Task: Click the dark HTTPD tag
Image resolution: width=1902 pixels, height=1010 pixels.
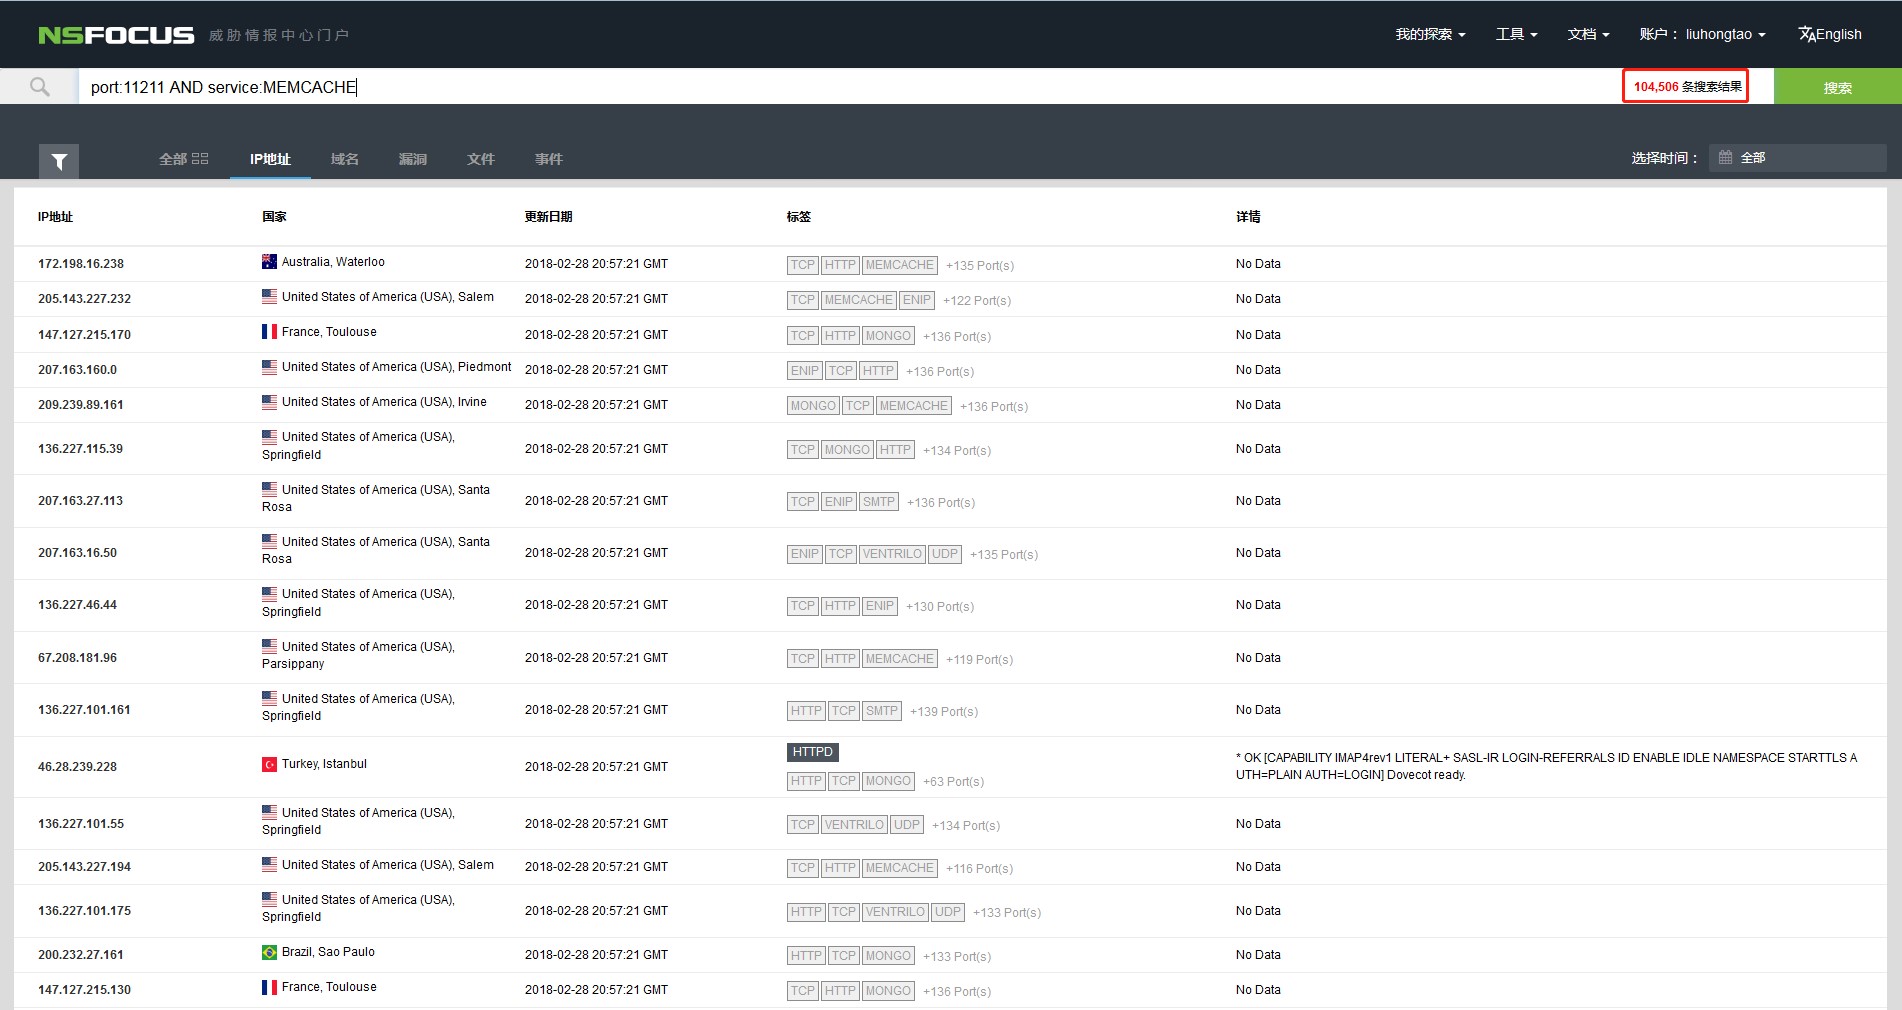Action: pos(812,752)
